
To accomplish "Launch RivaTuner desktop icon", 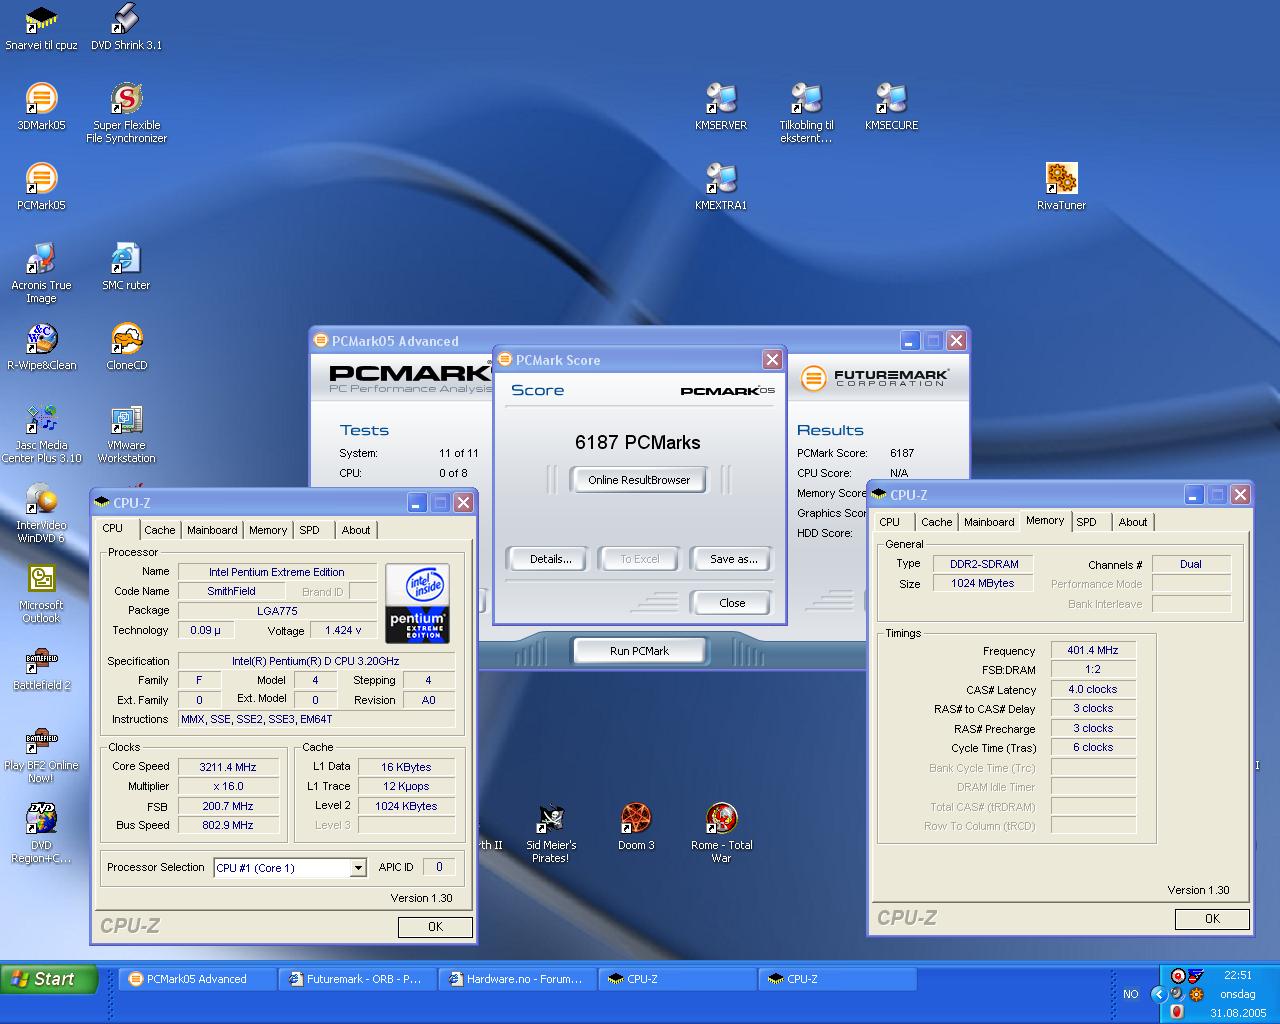I will pyautogui.click(x=1061, y=187).
